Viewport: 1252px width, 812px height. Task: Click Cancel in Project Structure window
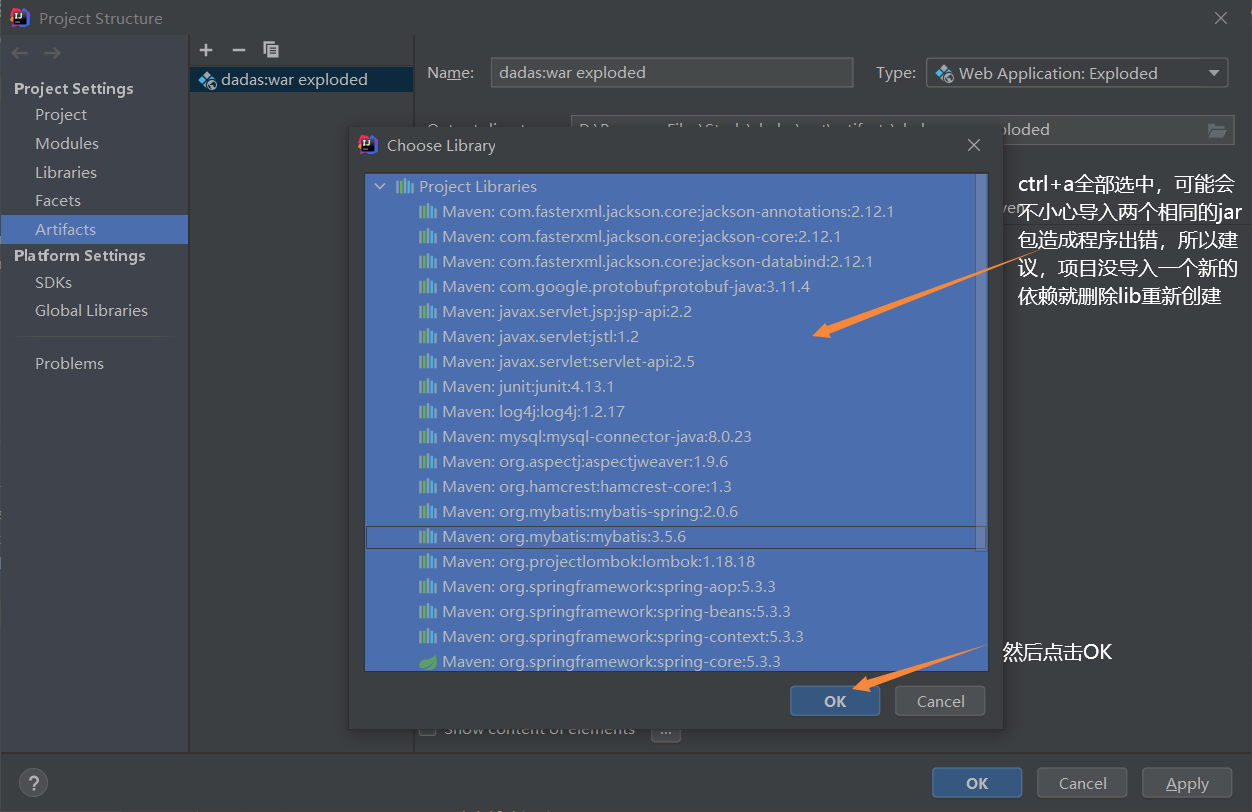(x=1082, y=783)
